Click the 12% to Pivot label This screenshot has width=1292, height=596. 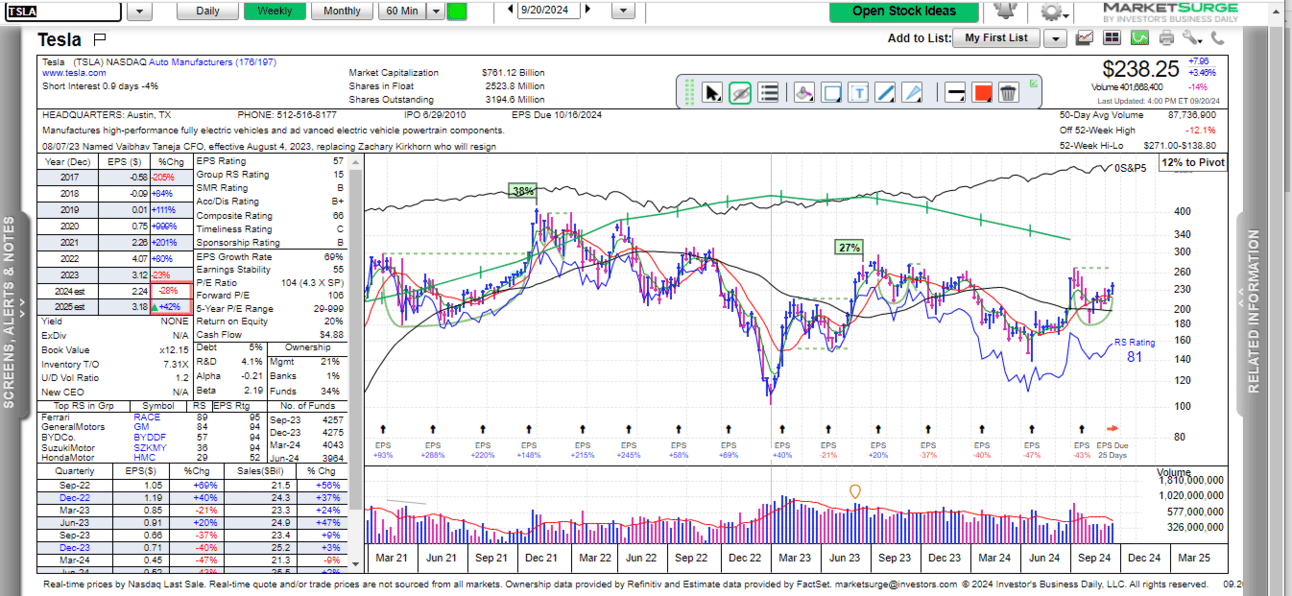tap(1193, 163)
